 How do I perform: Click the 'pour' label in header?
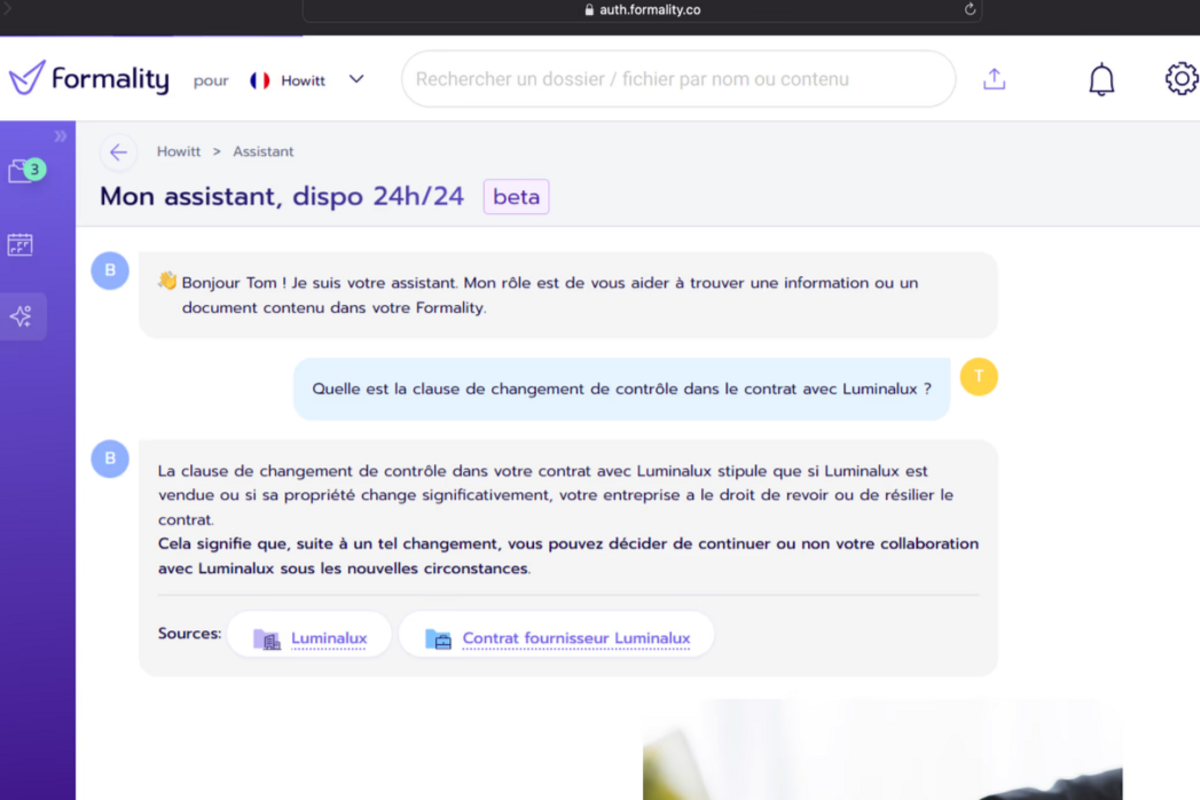click(x=211, y=81)
